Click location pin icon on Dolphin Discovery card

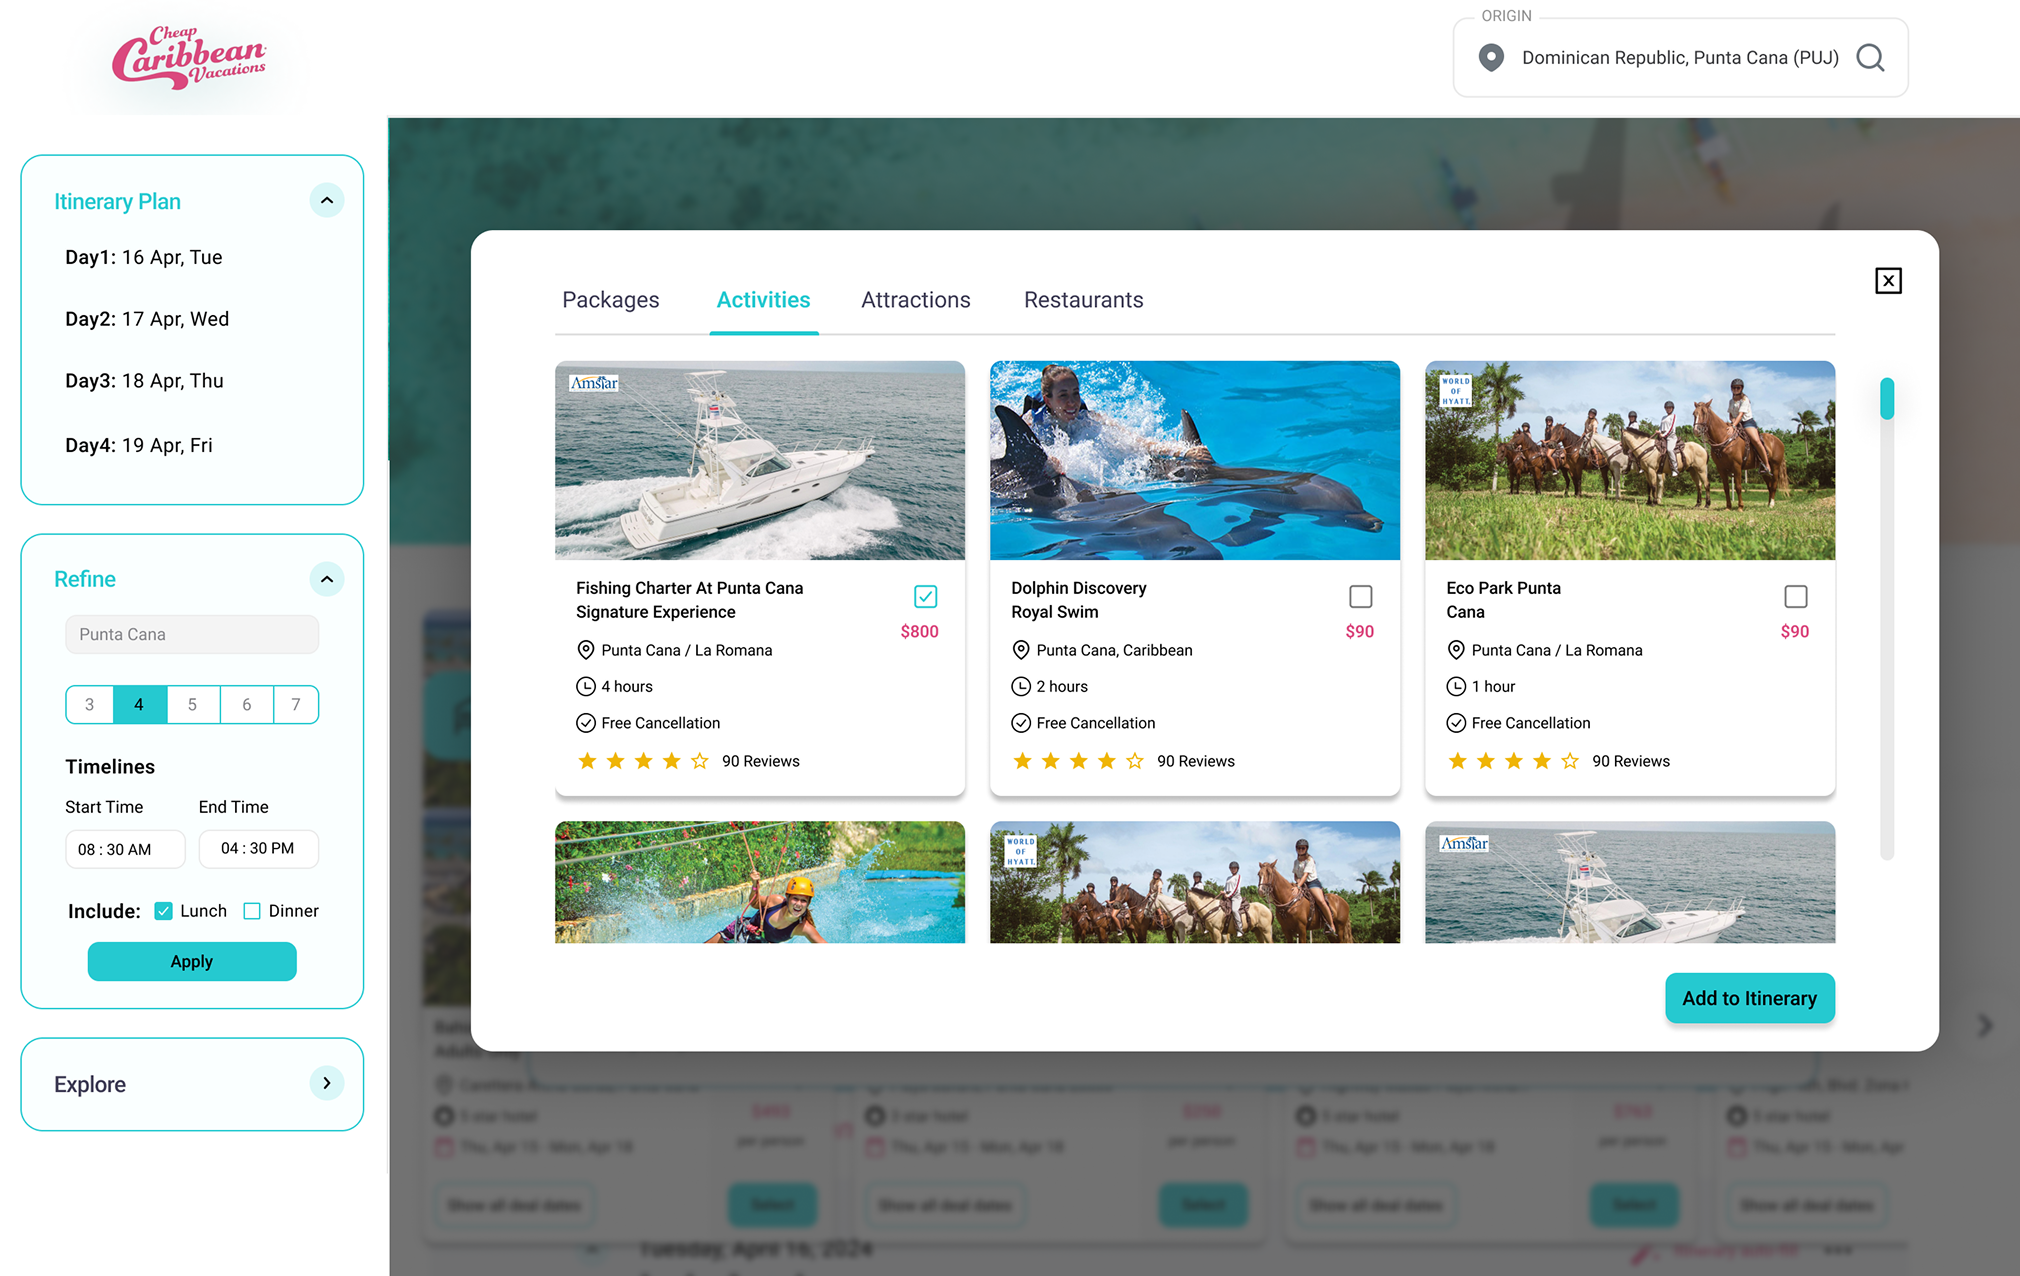tap(1021, 650)
